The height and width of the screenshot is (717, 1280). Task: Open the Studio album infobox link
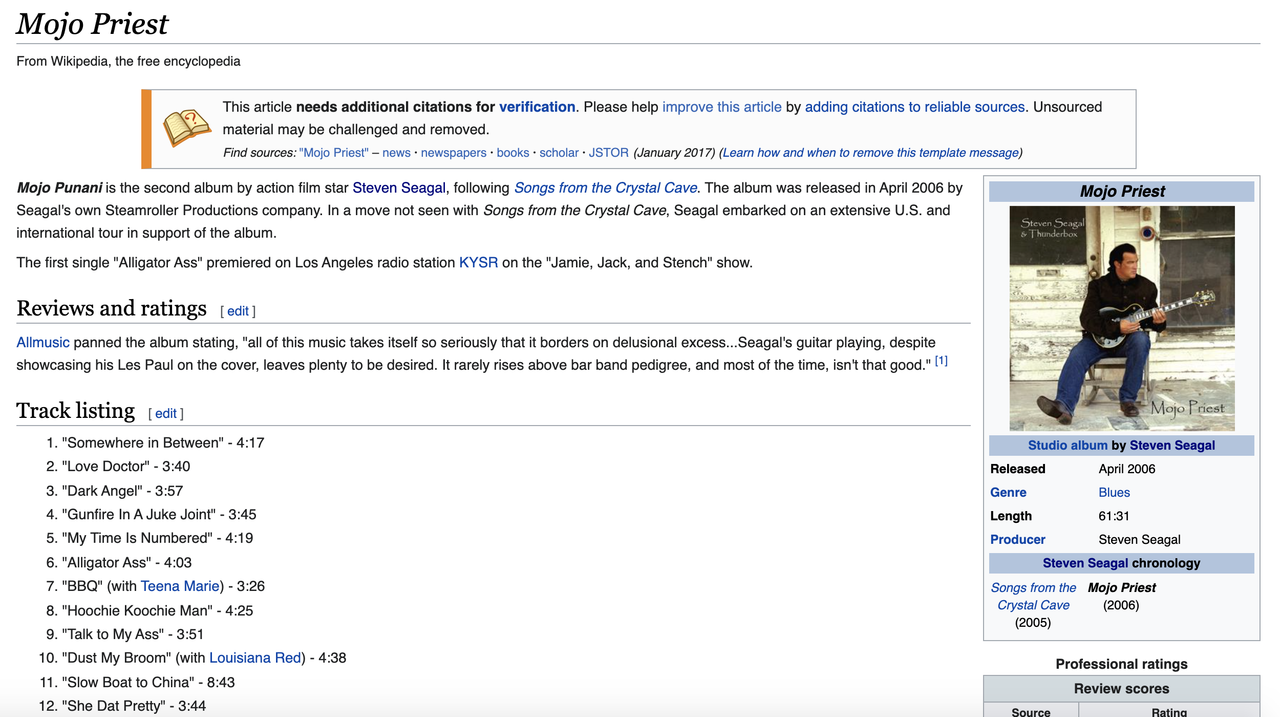point(1067,446)
